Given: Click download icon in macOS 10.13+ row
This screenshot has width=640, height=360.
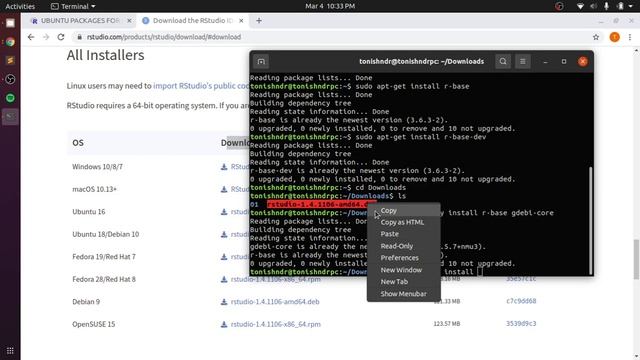Looking at the screenshot, I should [224, 189].
